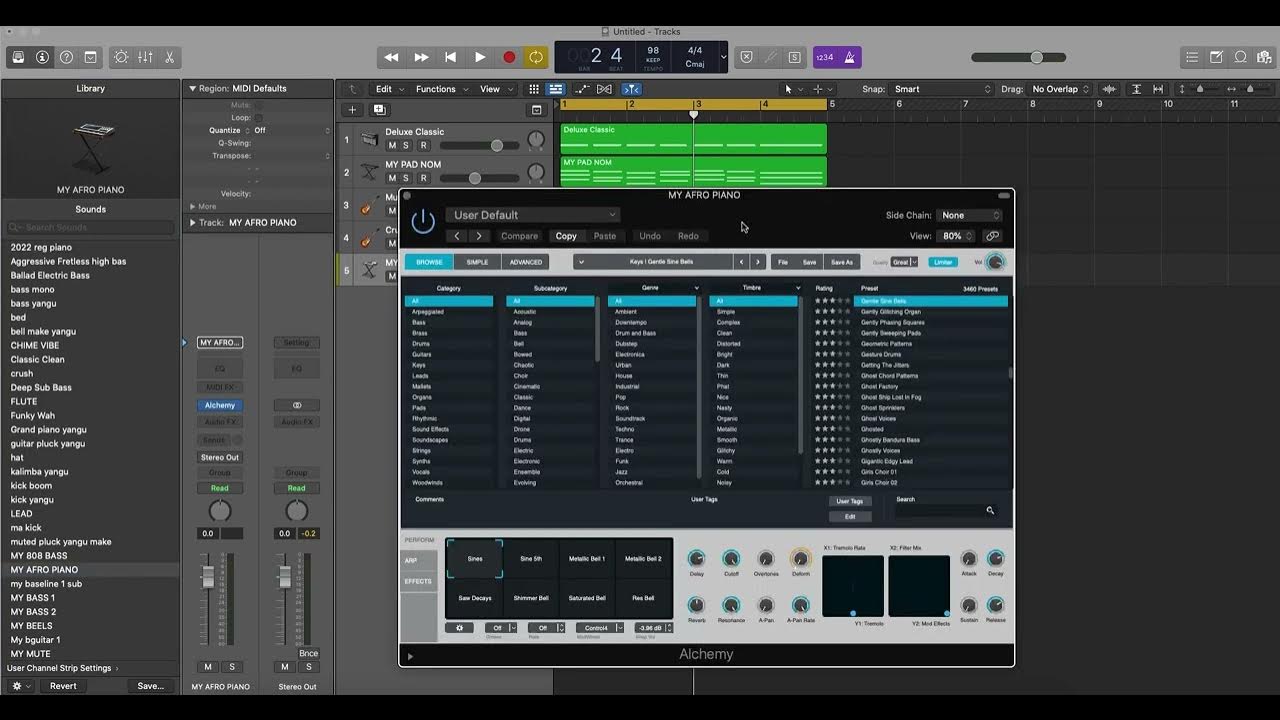
Task: Click the User Tags button
Action: (850, 501)
